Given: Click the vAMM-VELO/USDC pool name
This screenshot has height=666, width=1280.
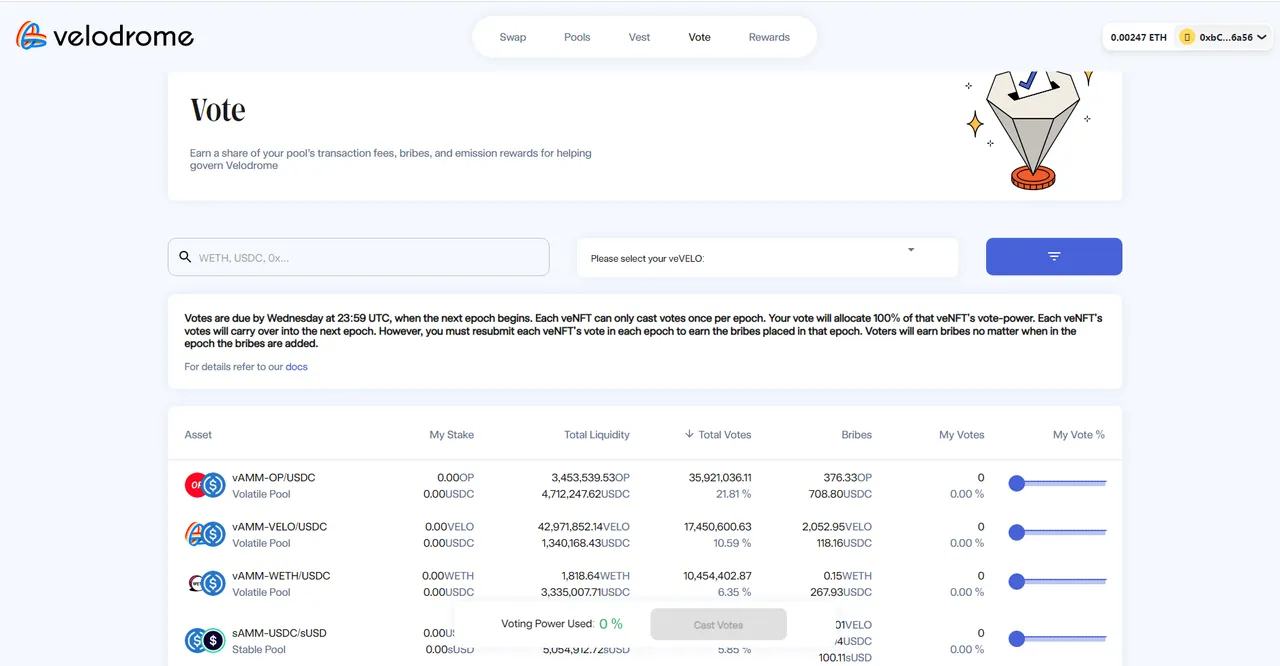Looking at the screenshot, I should (280, 527).
